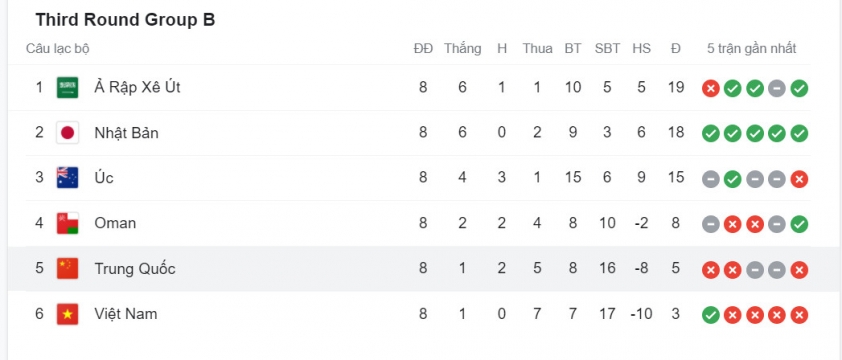Select the Trung Quốc team row name

(135, 268)
